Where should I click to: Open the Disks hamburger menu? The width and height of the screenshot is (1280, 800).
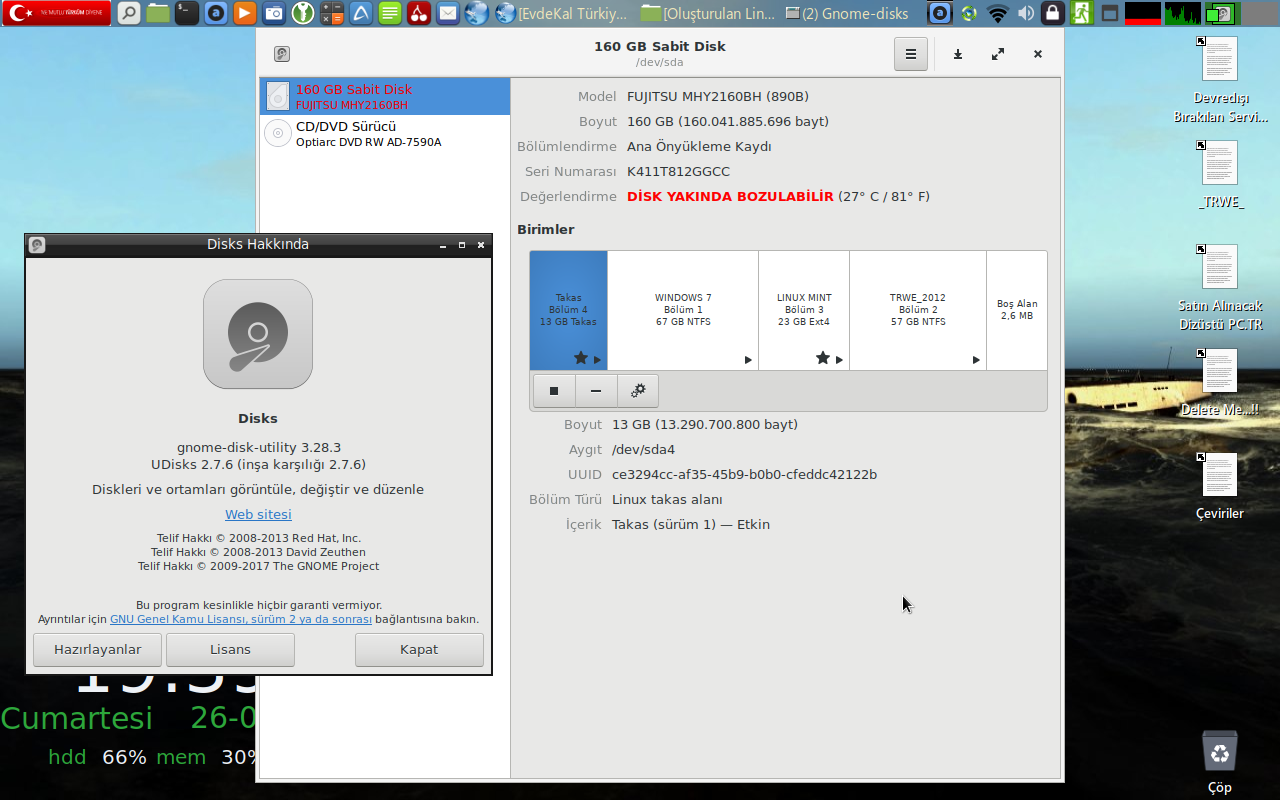[x=911, y=54]
